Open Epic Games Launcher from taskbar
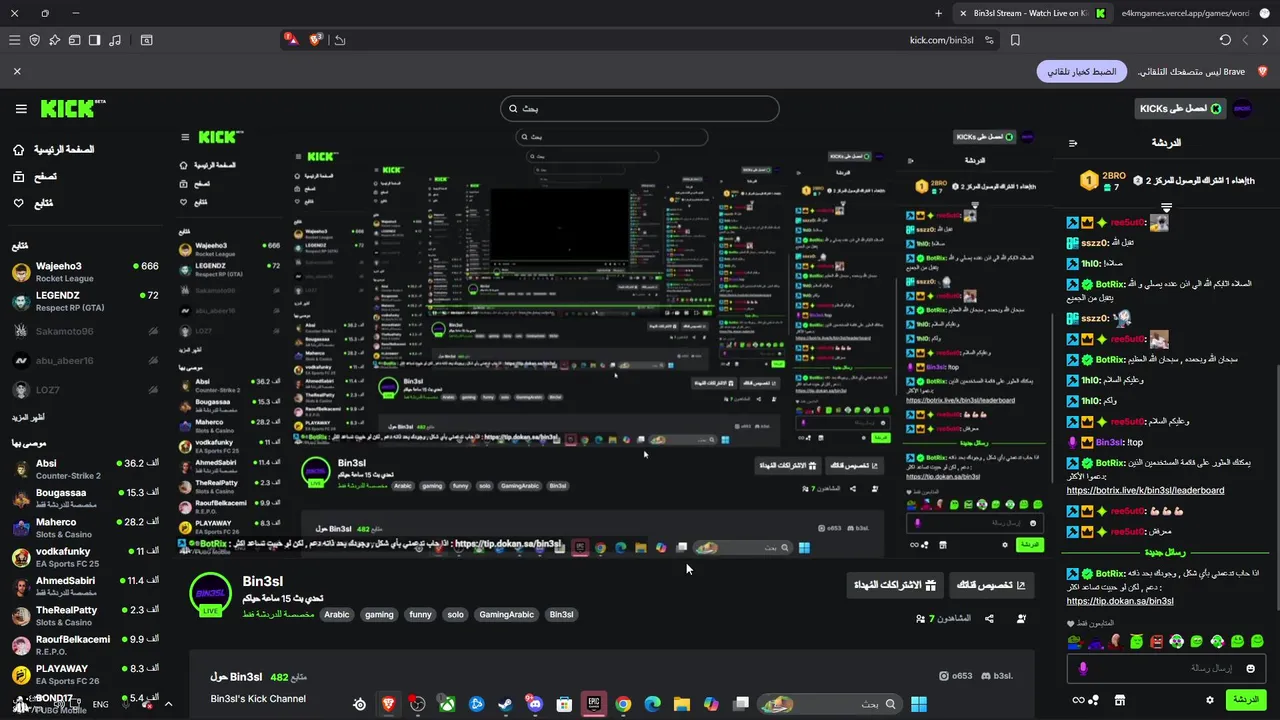The height and width of the screenshot is (720, 1280). point(593,704)
